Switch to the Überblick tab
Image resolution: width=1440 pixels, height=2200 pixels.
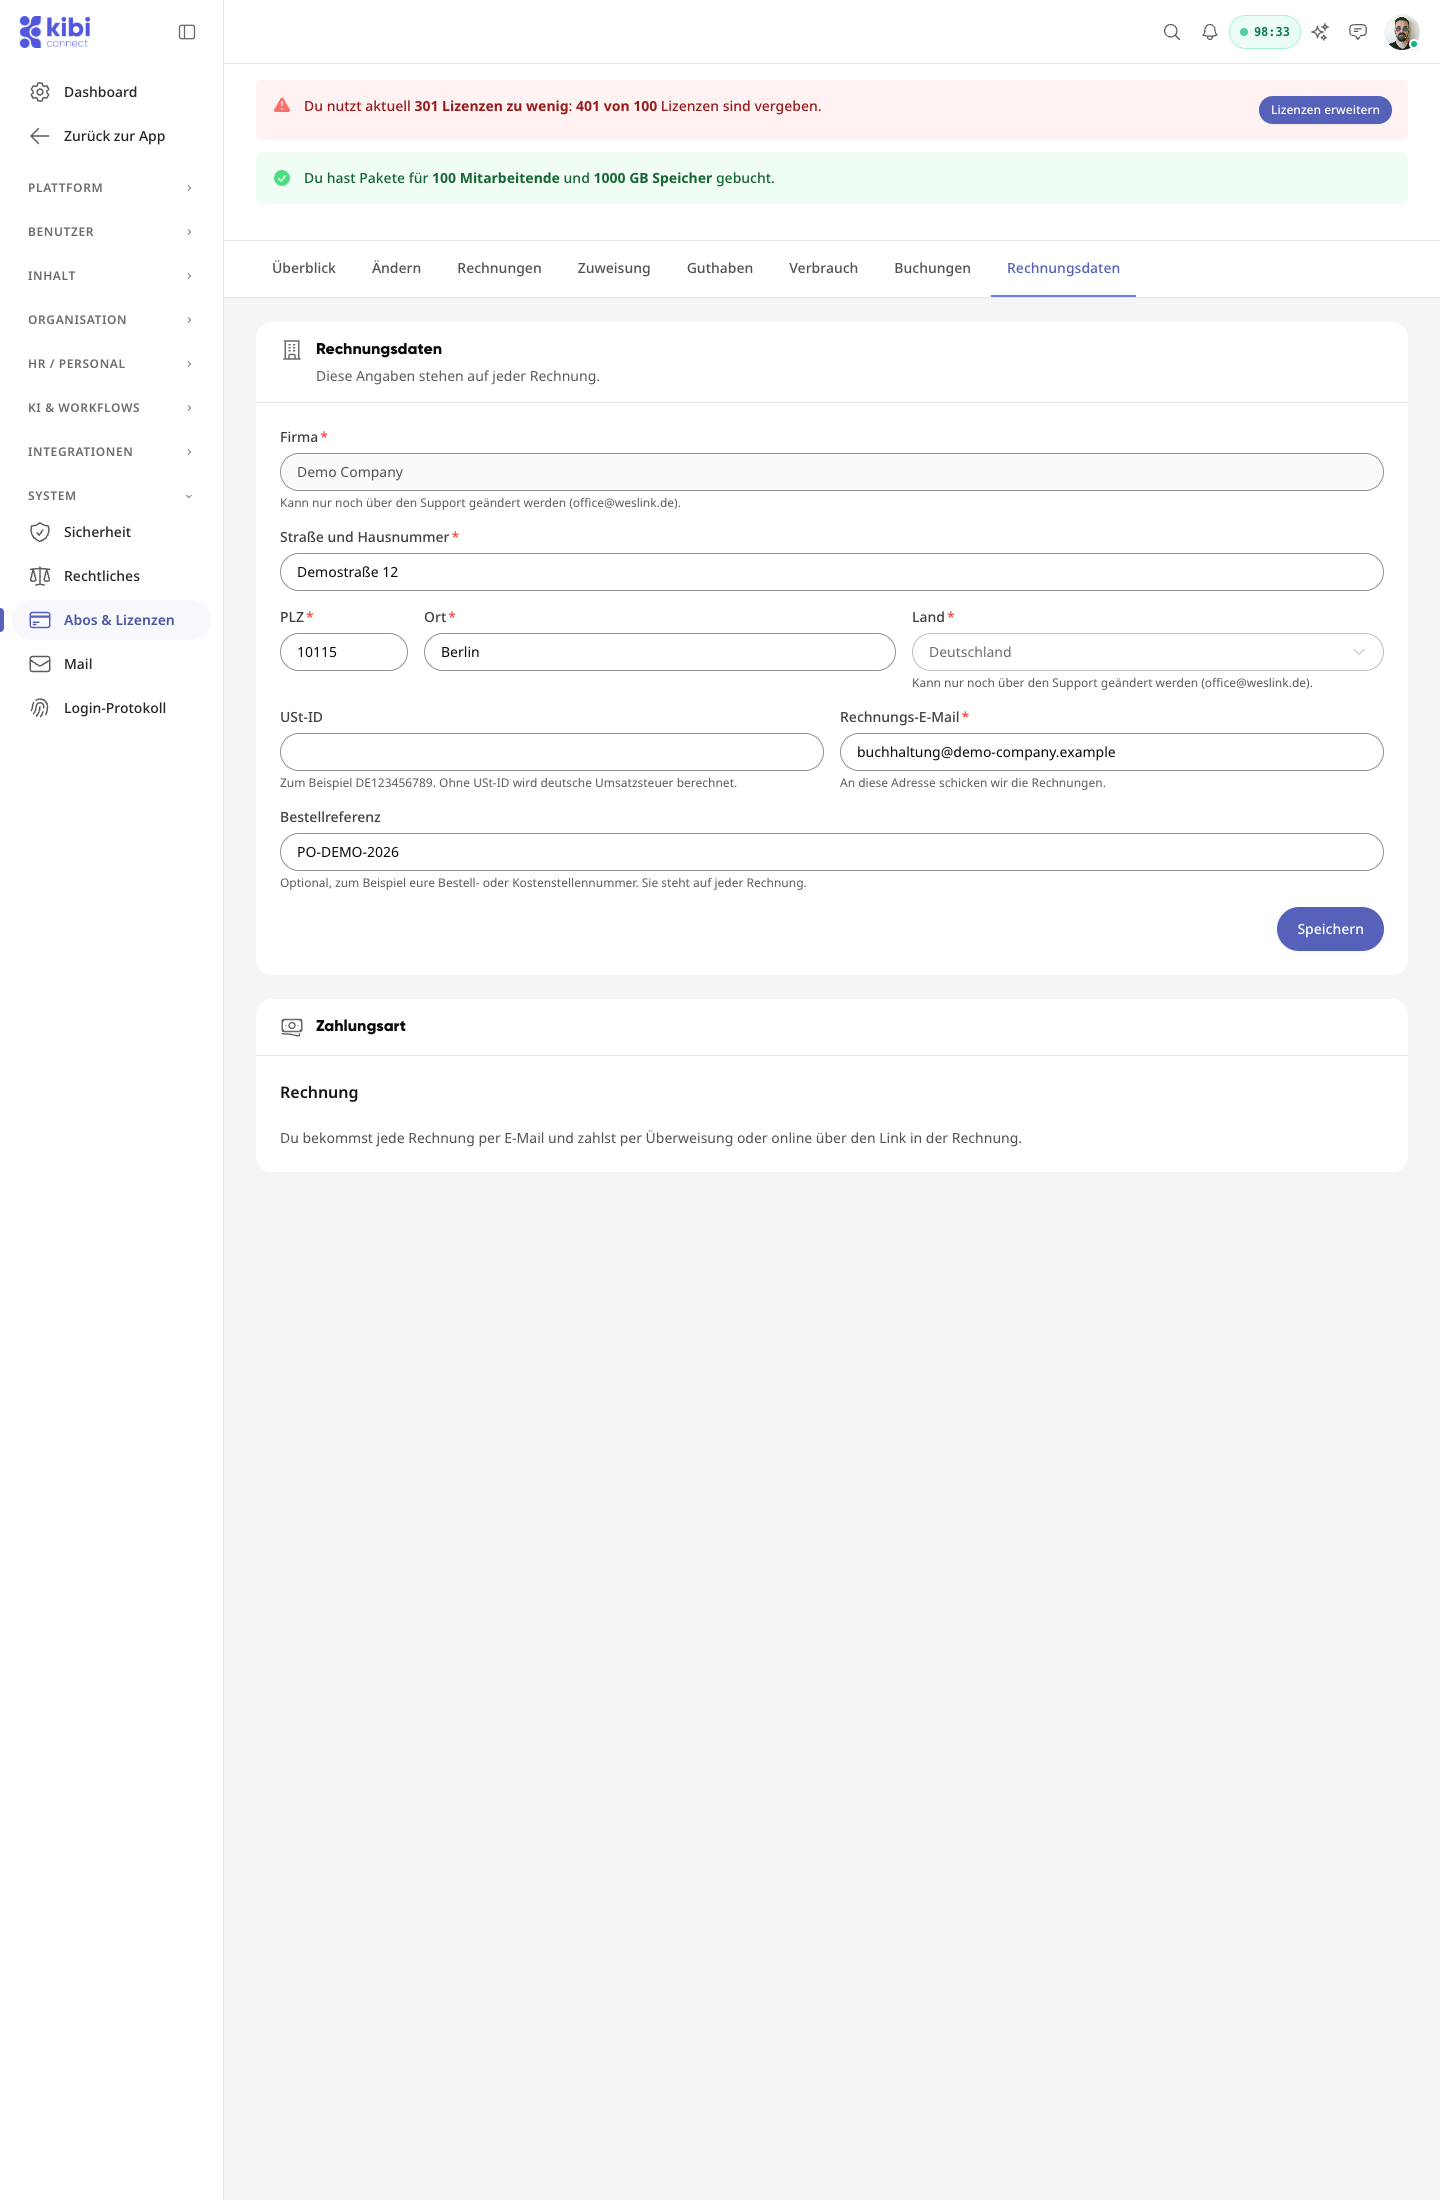(304, 268)
